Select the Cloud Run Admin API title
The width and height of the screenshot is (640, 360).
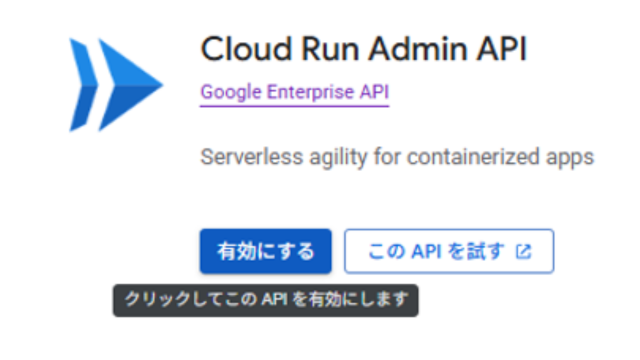click(364, 49)
